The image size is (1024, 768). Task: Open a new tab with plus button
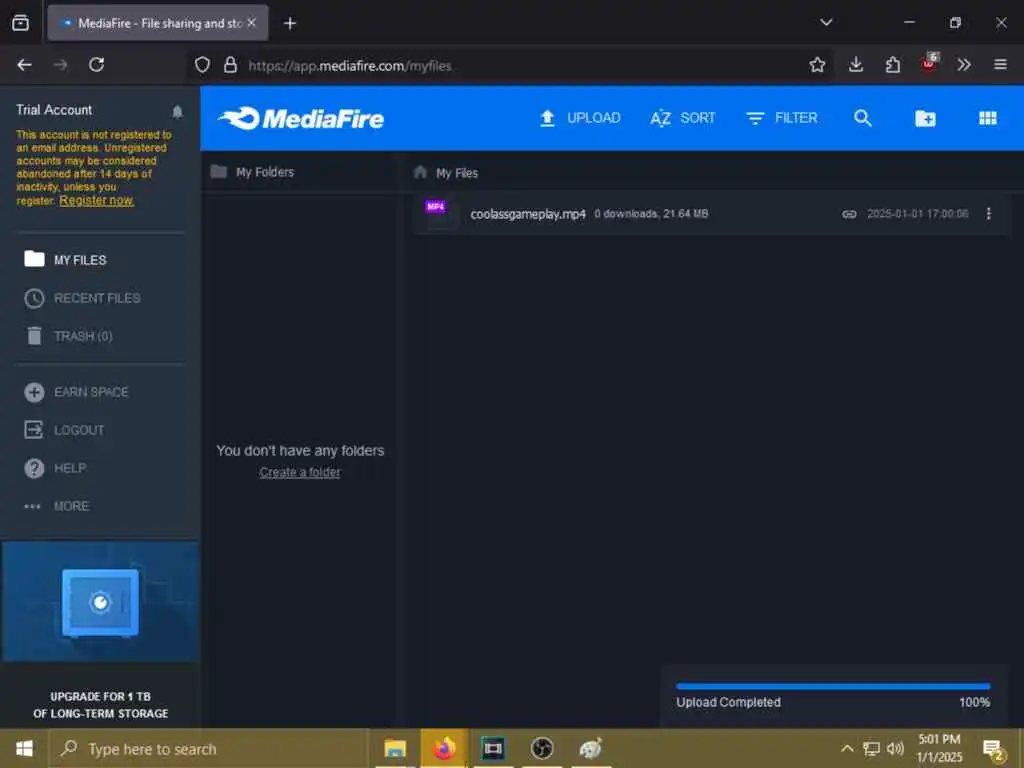pos(290,24)
